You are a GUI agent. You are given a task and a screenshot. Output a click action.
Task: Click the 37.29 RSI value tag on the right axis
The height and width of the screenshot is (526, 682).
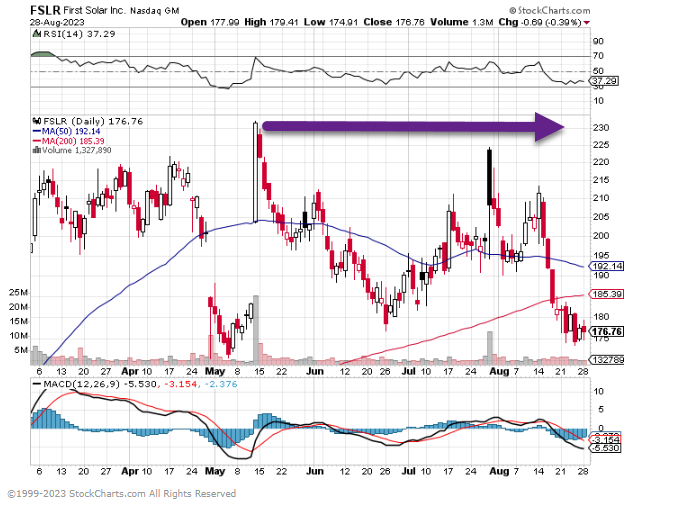(x=605, y=81)
